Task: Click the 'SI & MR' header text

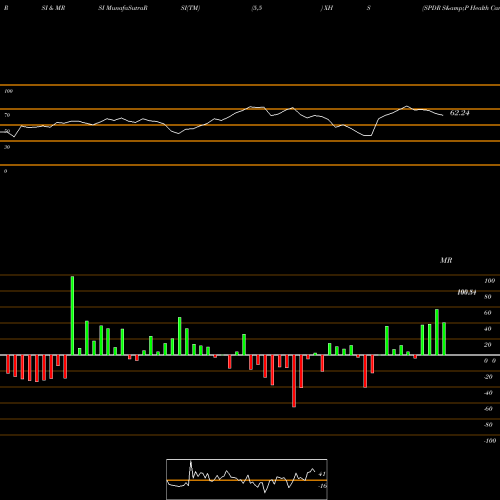Action: click(53, 8)
